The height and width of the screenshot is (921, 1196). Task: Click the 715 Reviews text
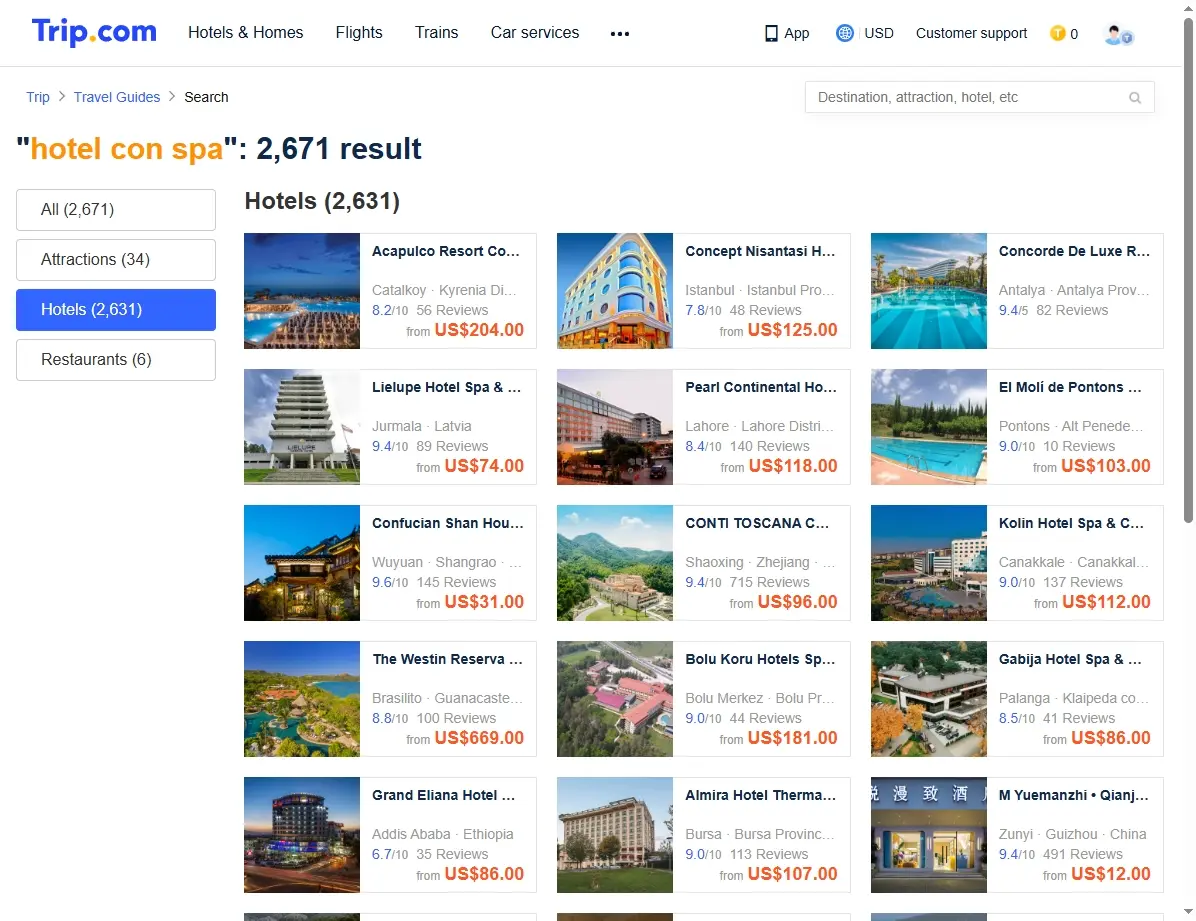[x=770, y=582]
